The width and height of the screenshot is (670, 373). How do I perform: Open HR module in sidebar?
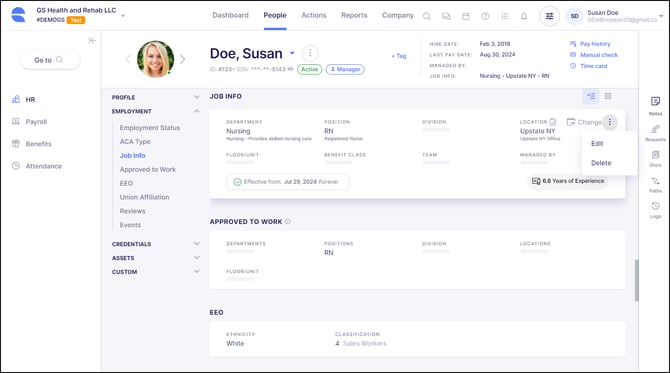[24, 100]
